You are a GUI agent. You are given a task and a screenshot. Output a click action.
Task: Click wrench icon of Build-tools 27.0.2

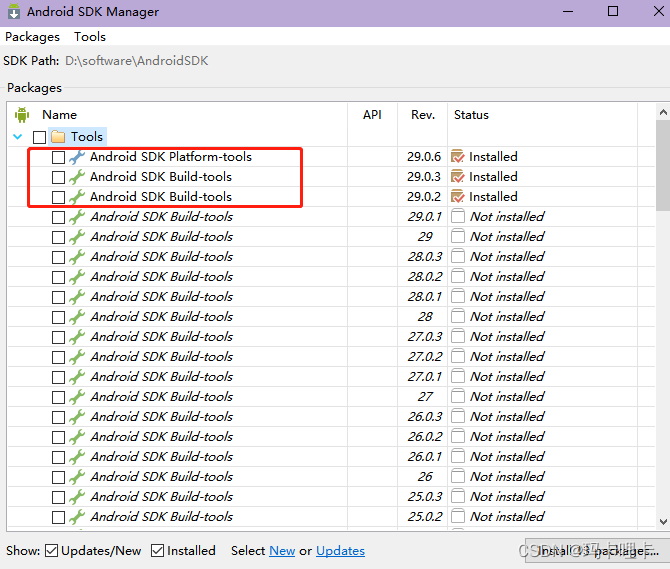tap(77, 358)
